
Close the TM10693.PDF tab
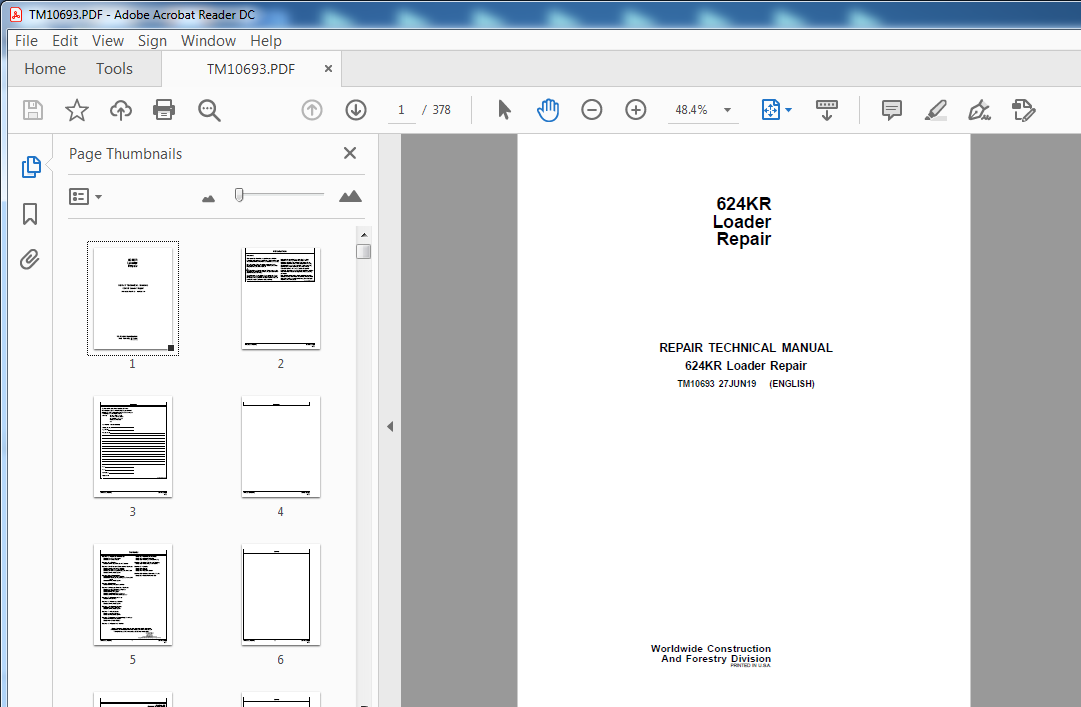328,68
